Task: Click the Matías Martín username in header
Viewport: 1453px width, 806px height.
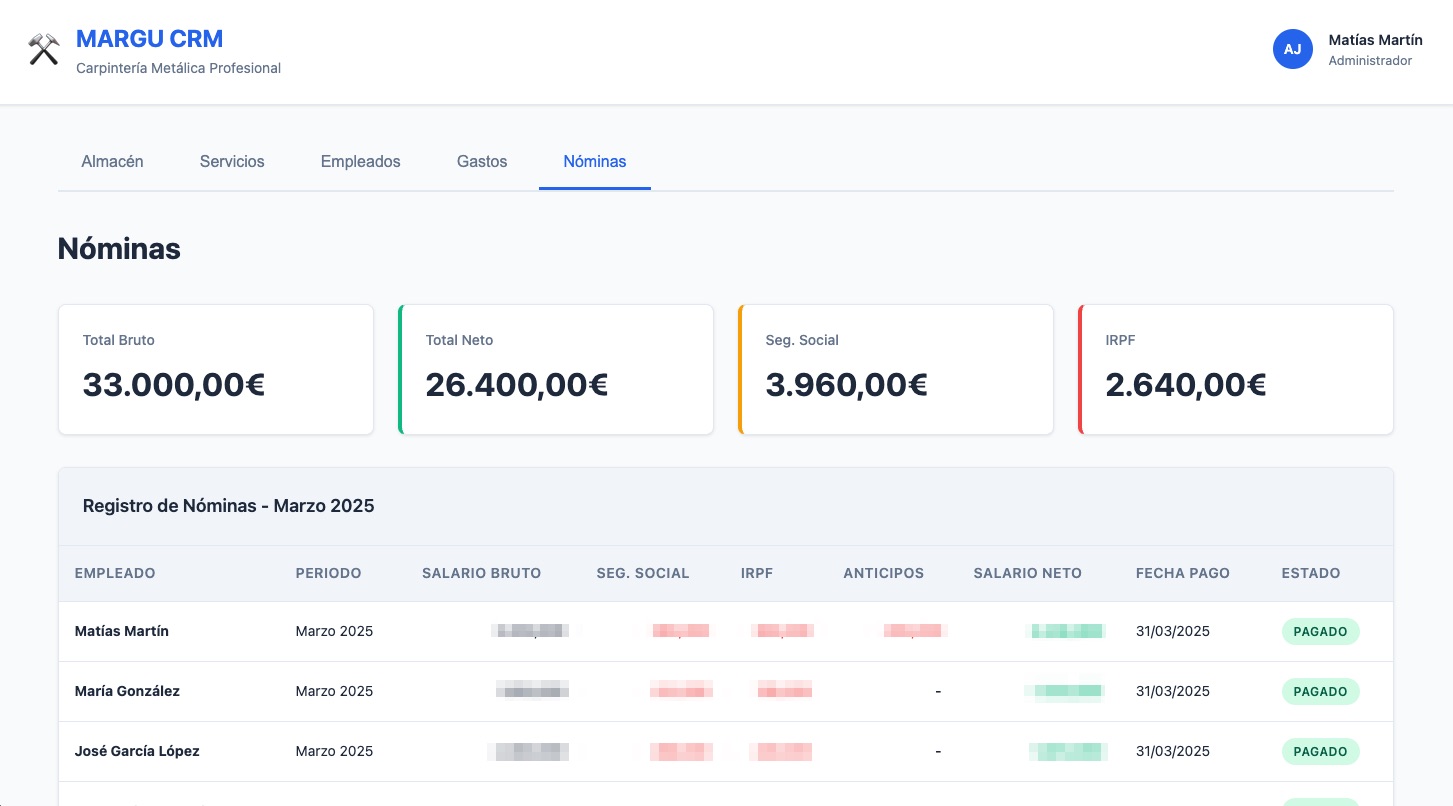Action: tap(1375, 40)
